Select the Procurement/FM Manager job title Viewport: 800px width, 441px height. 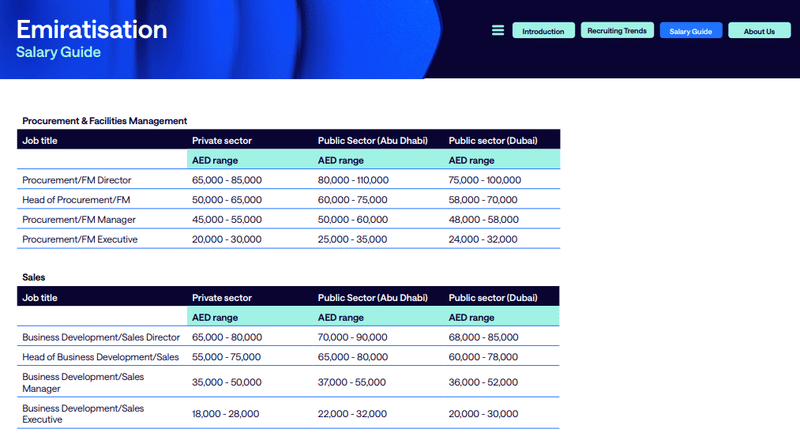coord(79,219)
